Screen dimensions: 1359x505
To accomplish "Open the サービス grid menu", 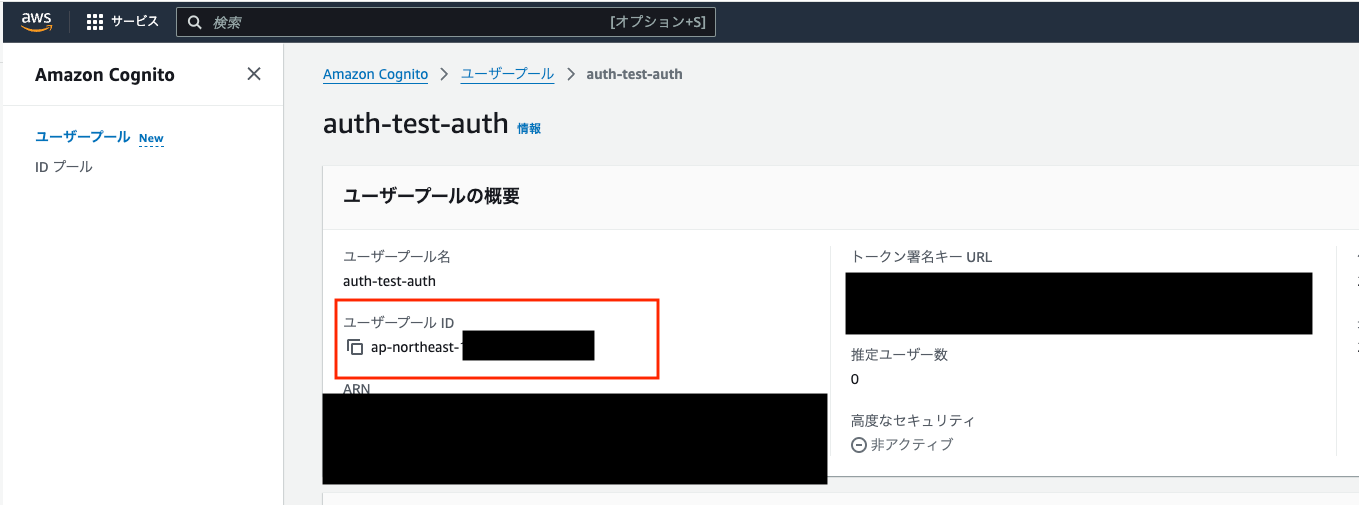I will click(122, 21).
